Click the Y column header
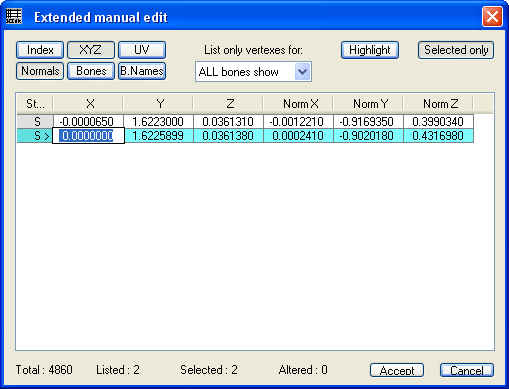This screenshot has height=389, width=509. point(158,104)
